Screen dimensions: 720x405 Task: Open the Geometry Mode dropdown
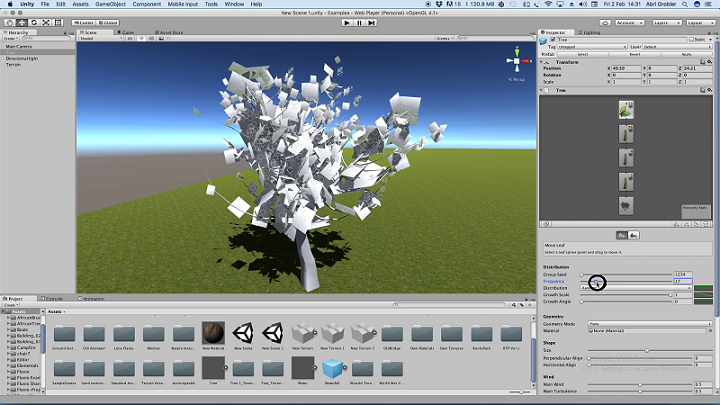click(650, 324)
